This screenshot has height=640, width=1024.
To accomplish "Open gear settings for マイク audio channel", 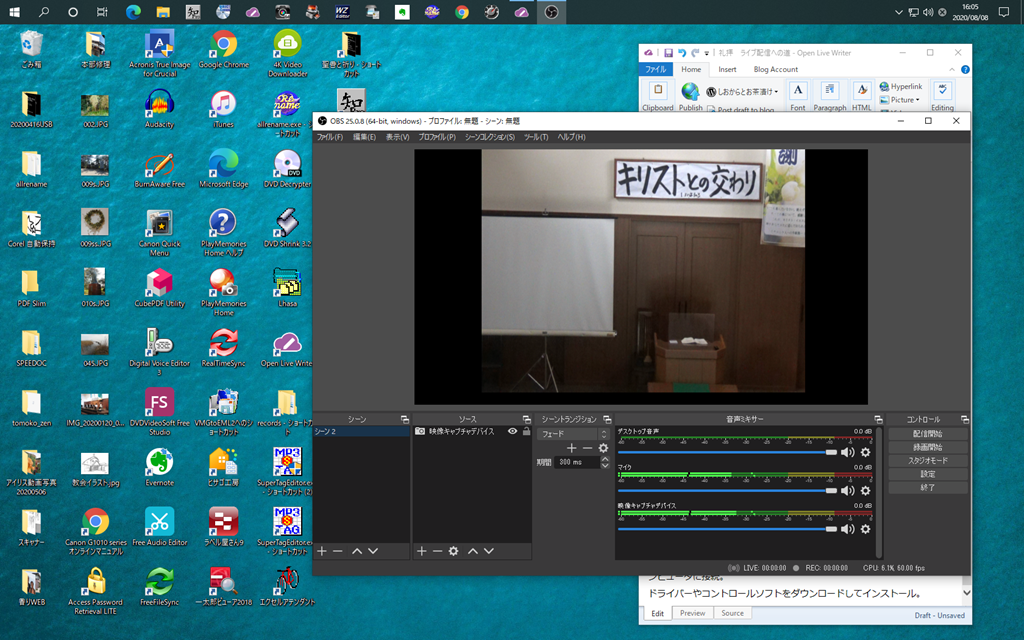I will pyautogui.click(x=865, y=490).
